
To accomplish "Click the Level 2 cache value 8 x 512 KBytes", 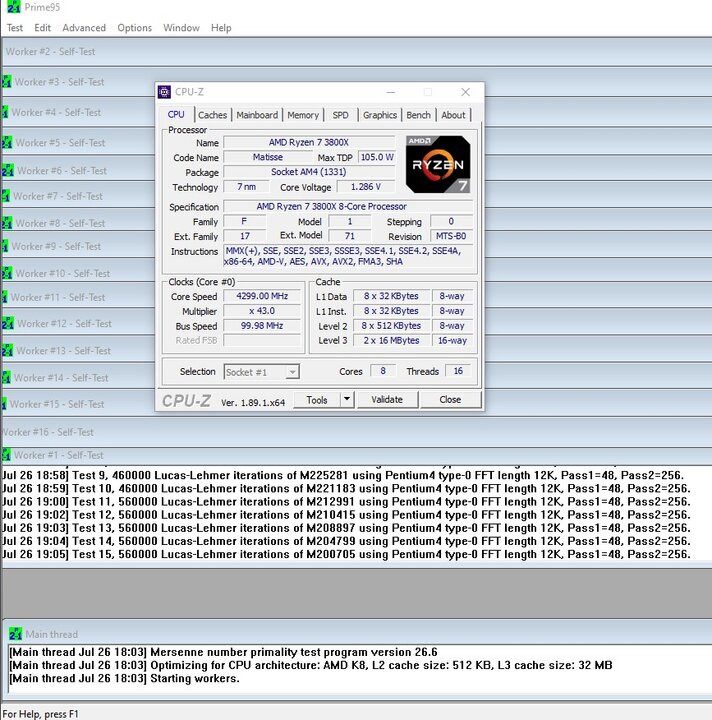I will [x=391, y=326].
